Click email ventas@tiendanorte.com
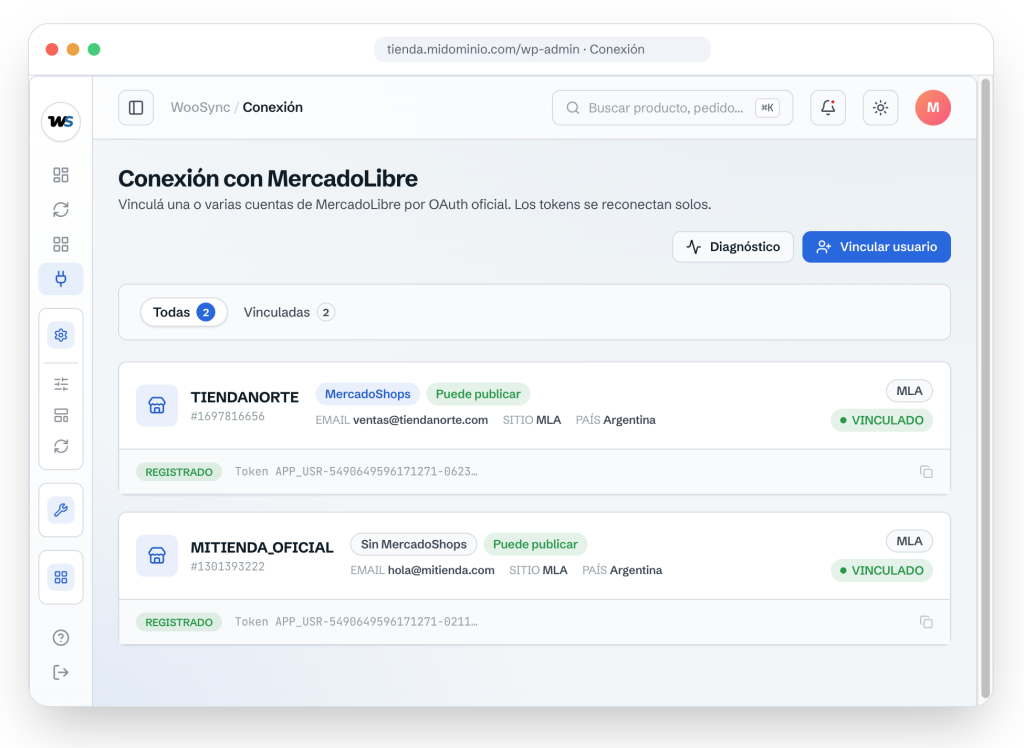The image size is (1024, 748). pos(421,420)
